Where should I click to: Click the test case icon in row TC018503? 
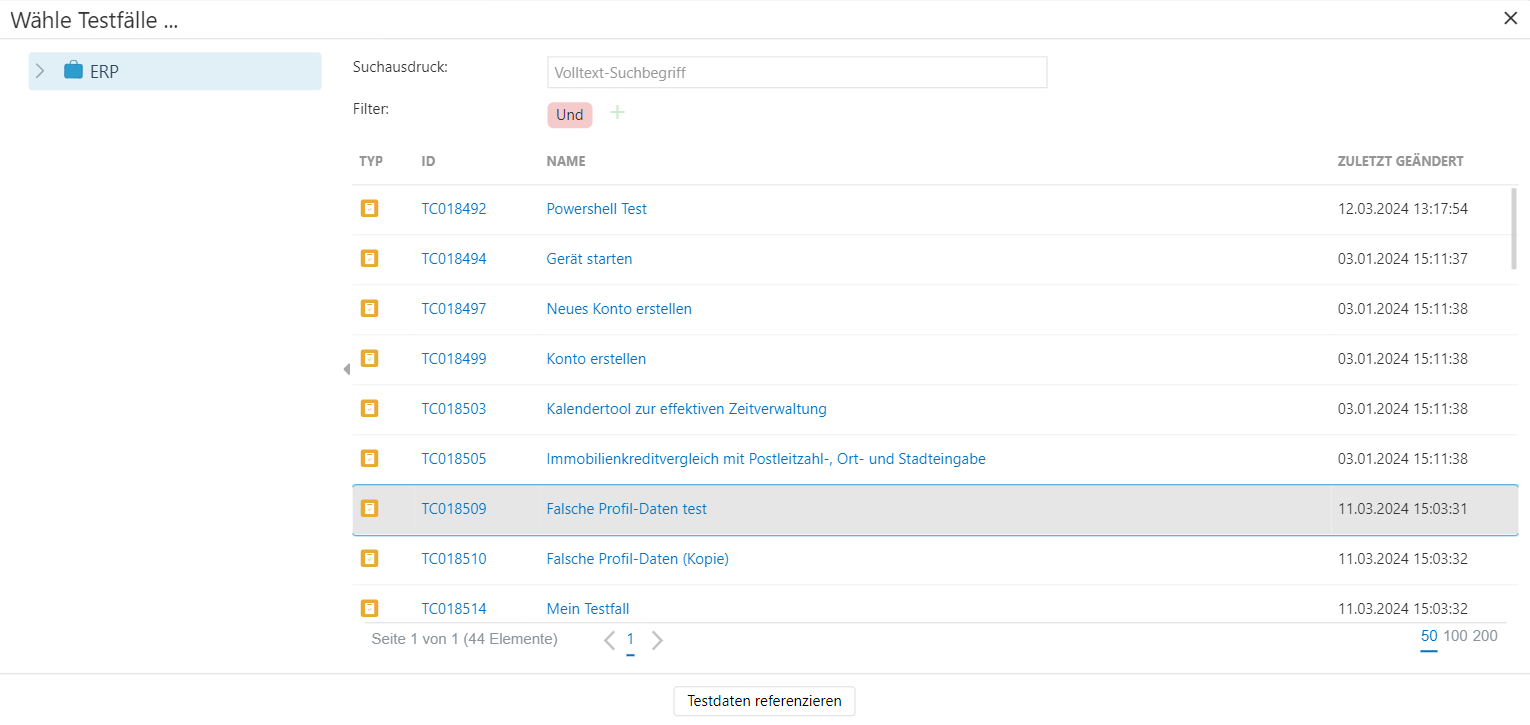369,409
